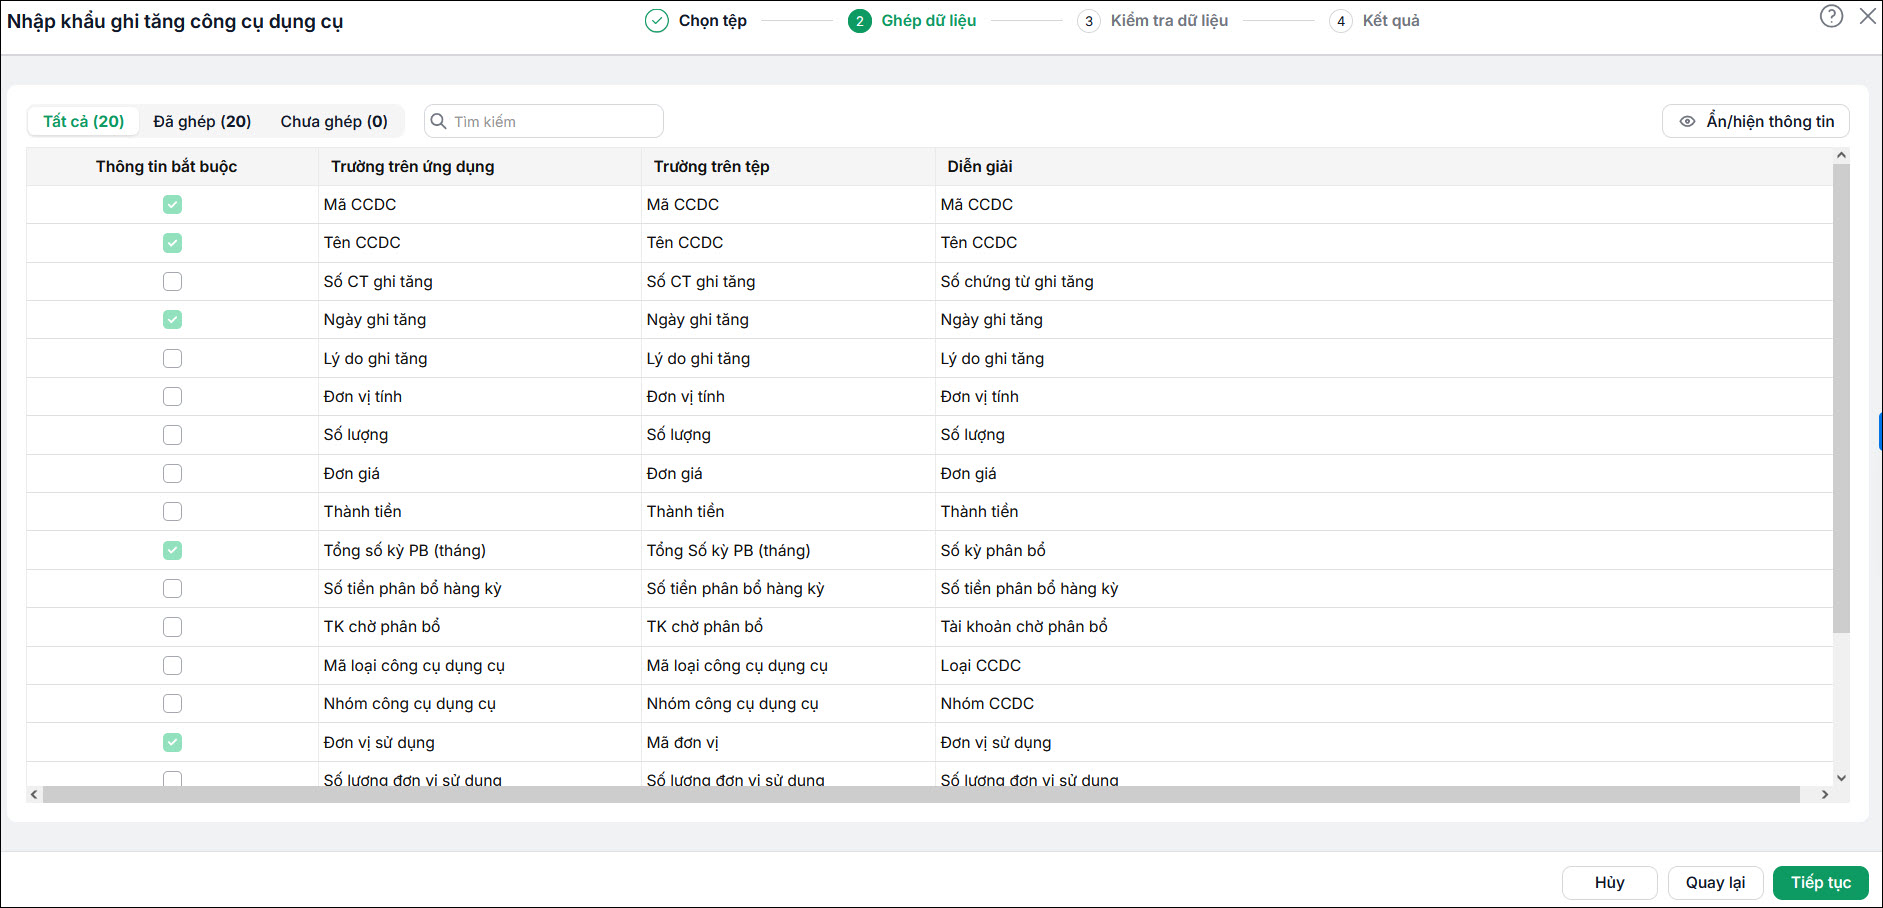1883x908 pixels.
Task: Switch to the Đã ghép (20) tab
Action: pos(202,121)
